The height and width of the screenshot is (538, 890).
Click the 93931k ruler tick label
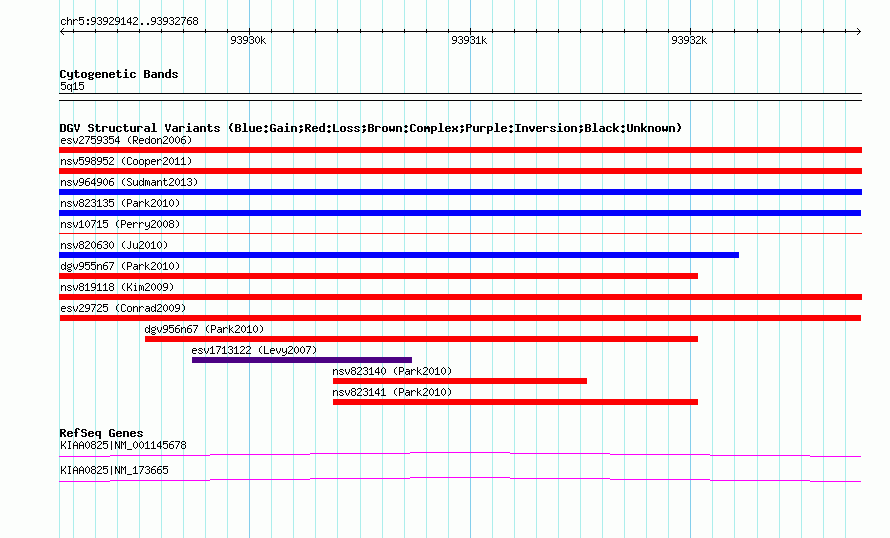coord(469,40)
